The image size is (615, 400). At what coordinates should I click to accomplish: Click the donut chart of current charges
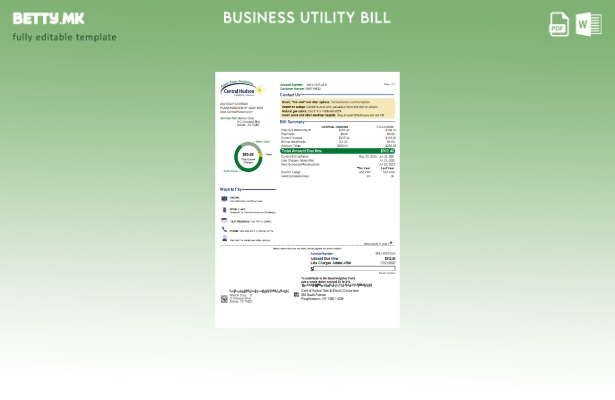click(248, 157)
